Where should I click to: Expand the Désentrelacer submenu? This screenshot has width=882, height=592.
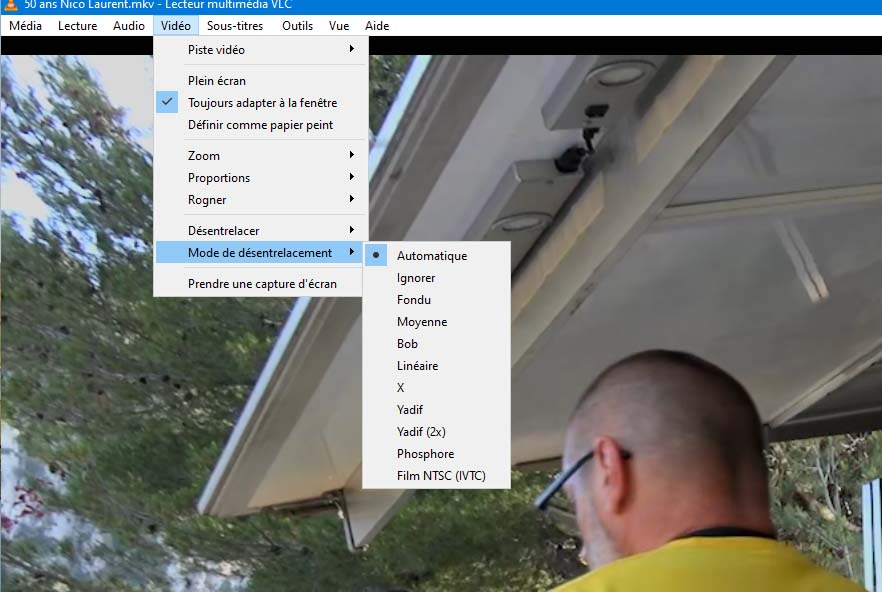pyautogui.click(x=261, y=230)
